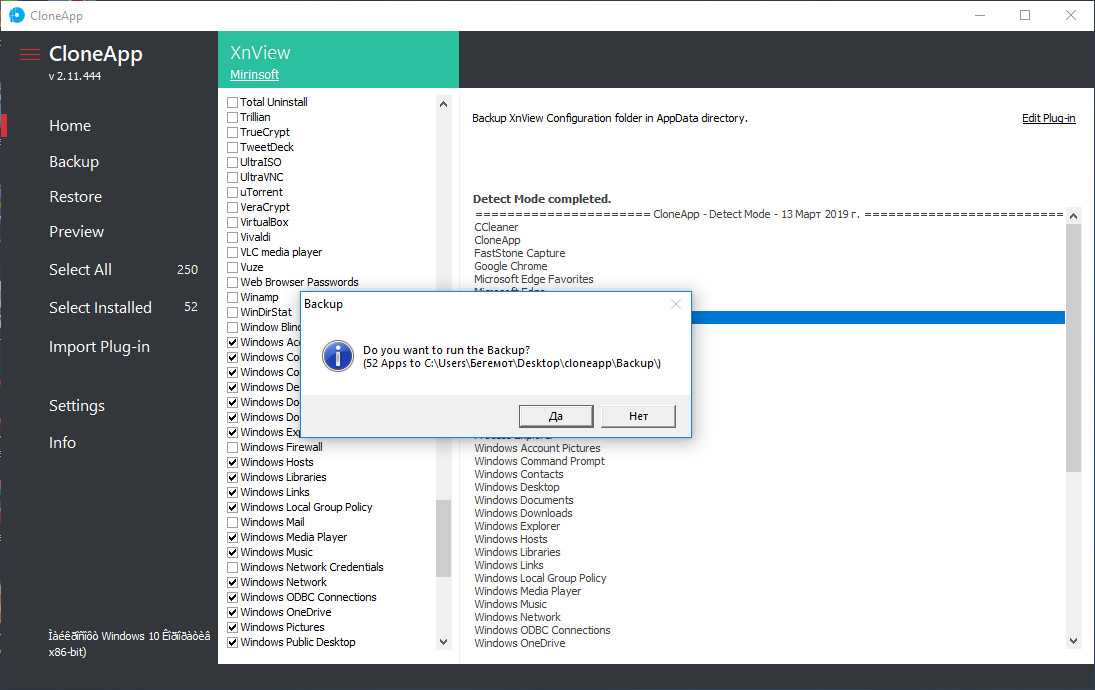1095x690 pixels.
Task: Tick the Windows Firewall checkbox
Action: (233, 447)
